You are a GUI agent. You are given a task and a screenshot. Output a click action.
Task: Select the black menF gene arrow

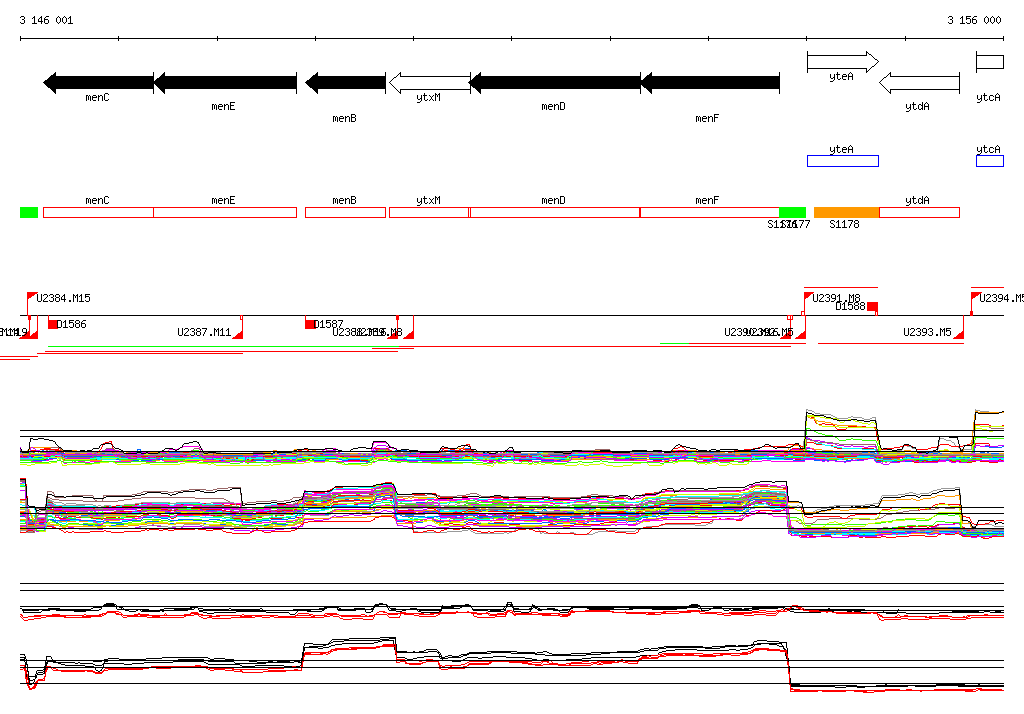(x=709, y=83)
